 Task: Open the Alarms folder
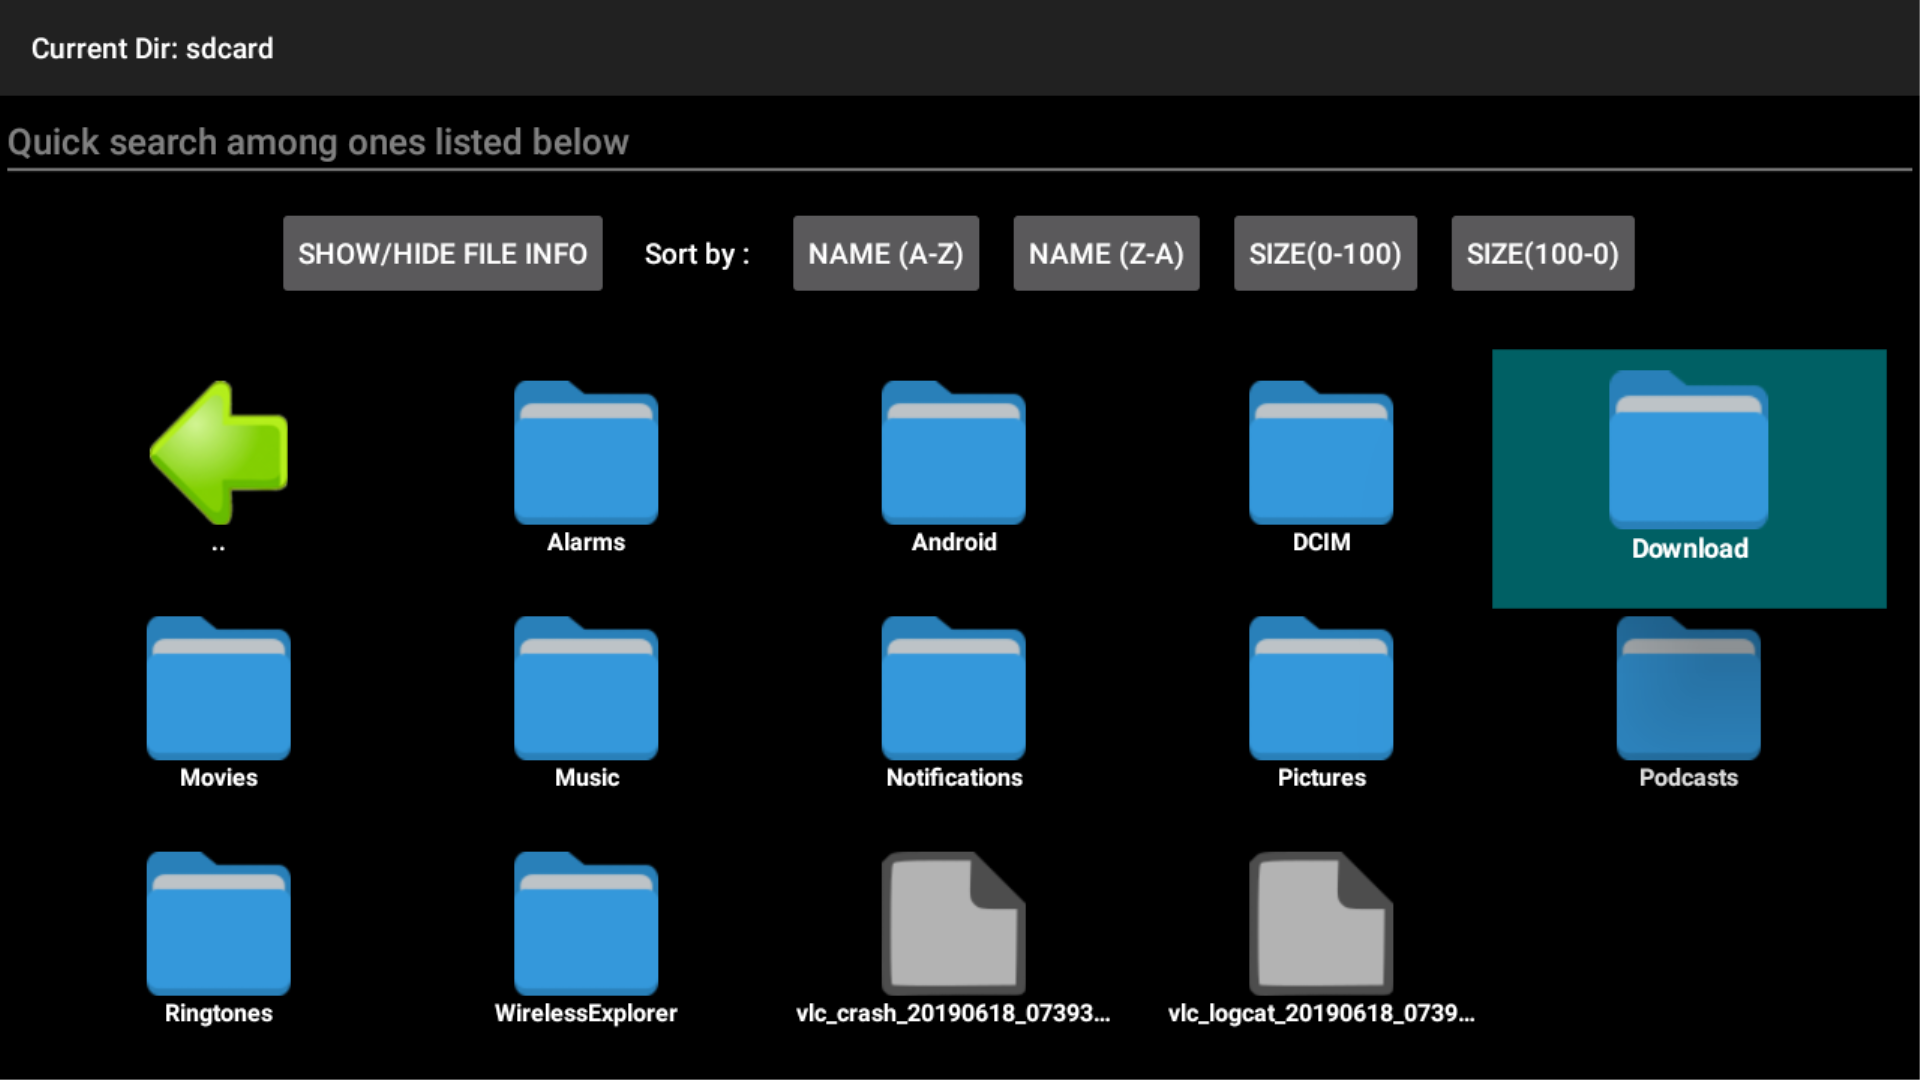pos(585,460)
